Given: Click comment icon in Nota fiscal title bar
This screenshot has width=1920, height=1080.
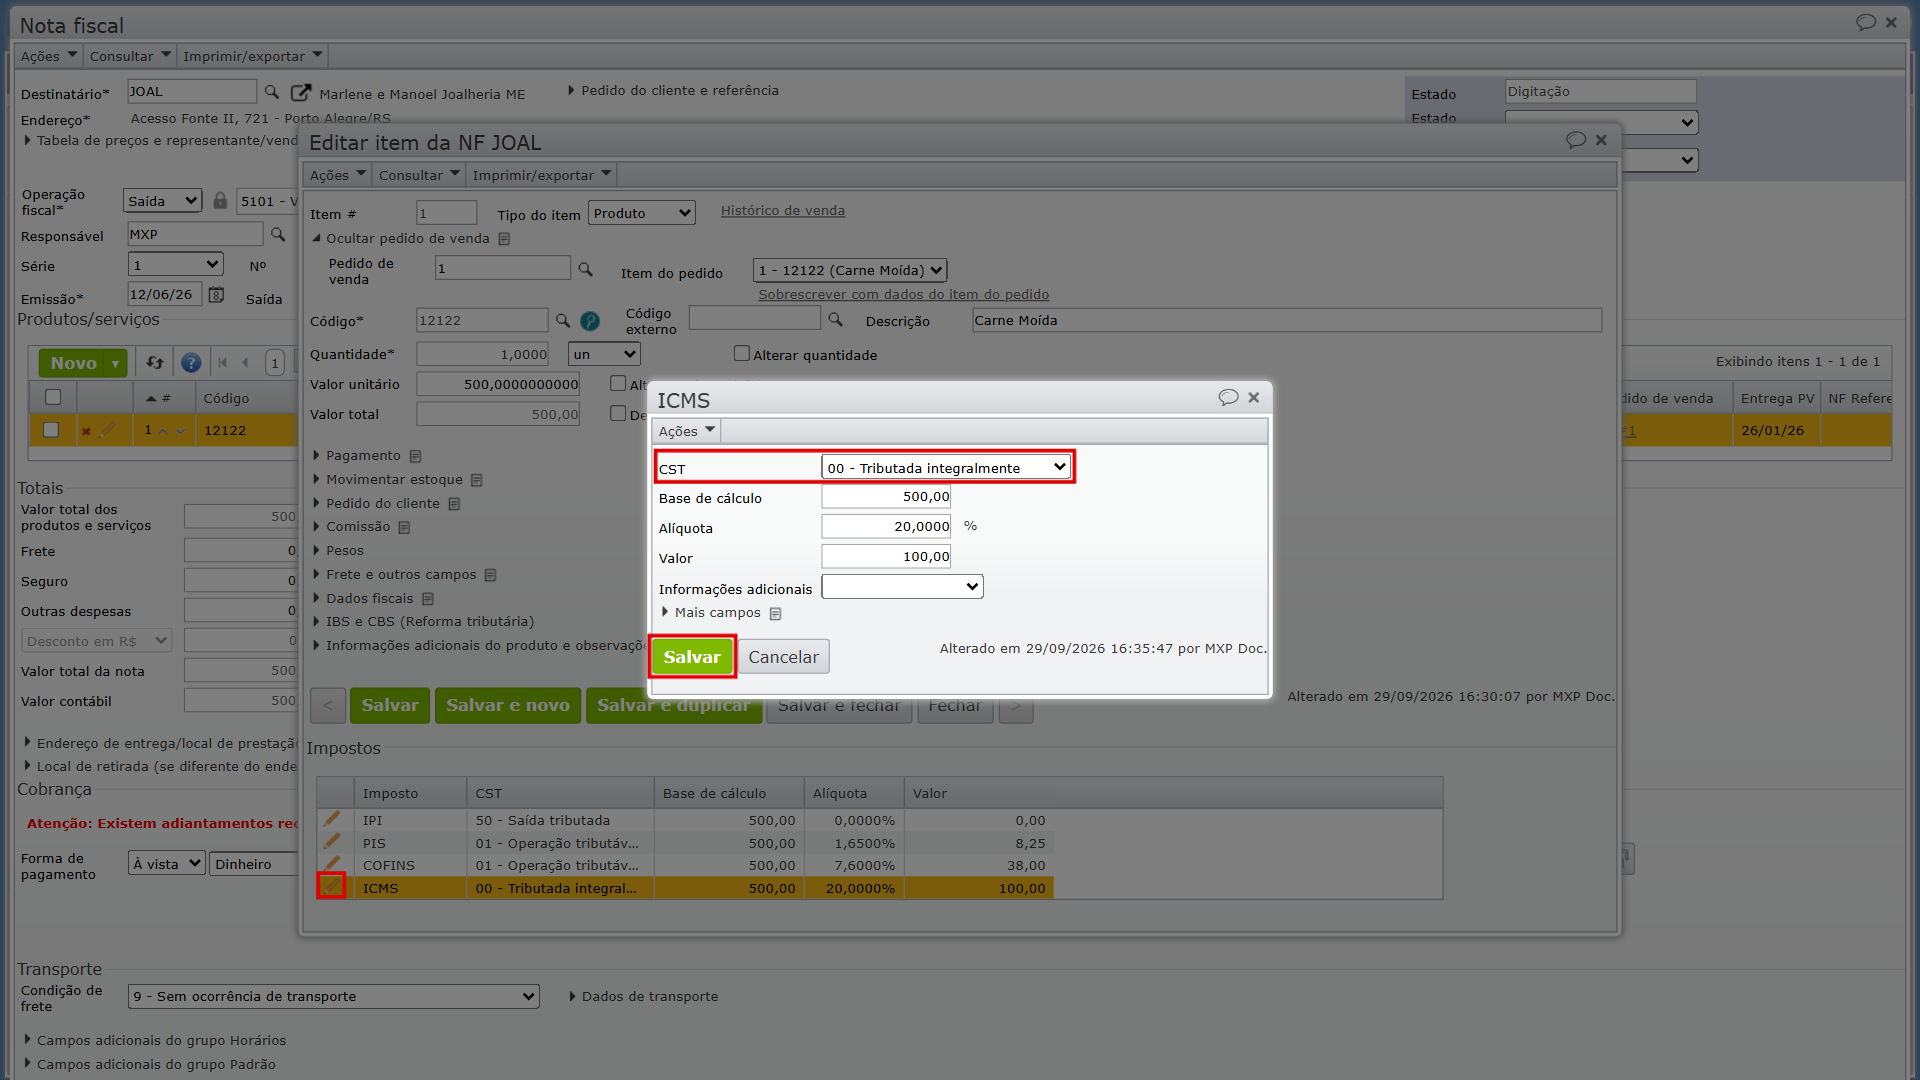Looking at the screenshot, I should point(1865,22).
